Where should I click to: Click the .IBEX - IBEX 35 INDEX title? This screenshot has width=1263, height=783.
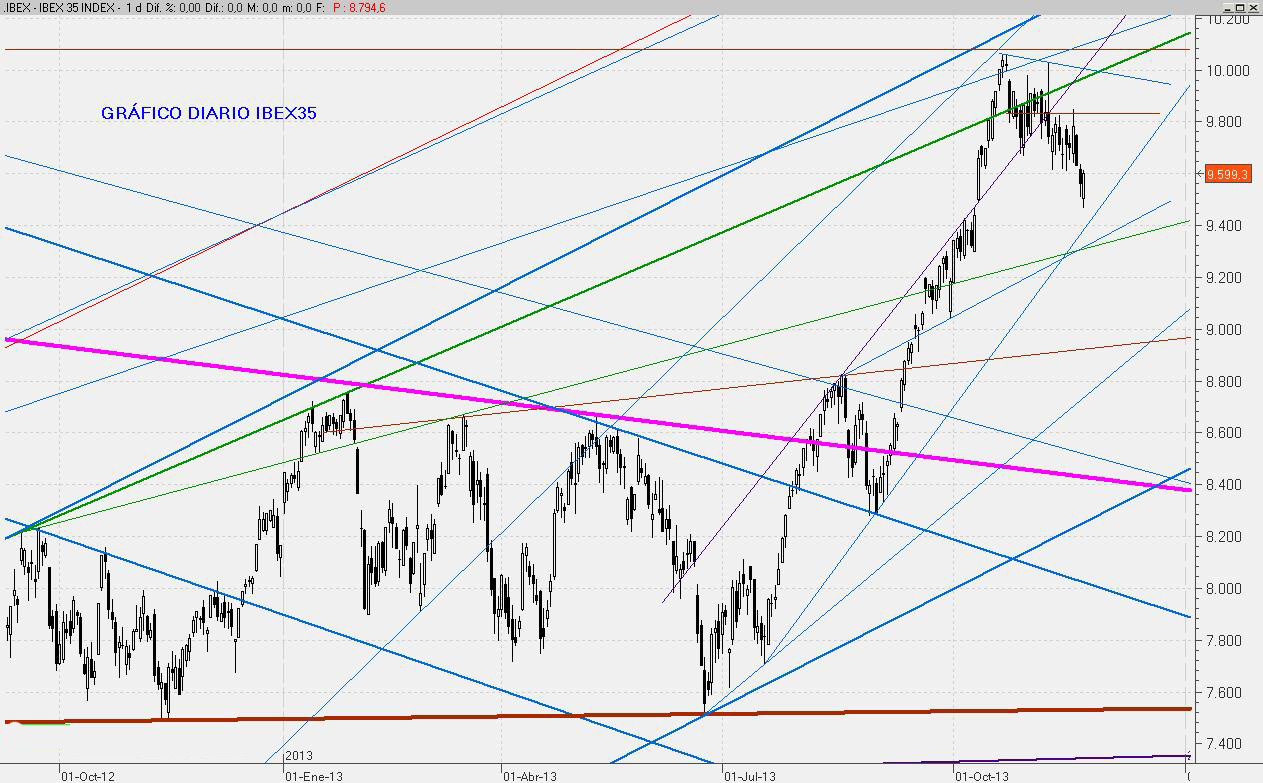[58, 7]
